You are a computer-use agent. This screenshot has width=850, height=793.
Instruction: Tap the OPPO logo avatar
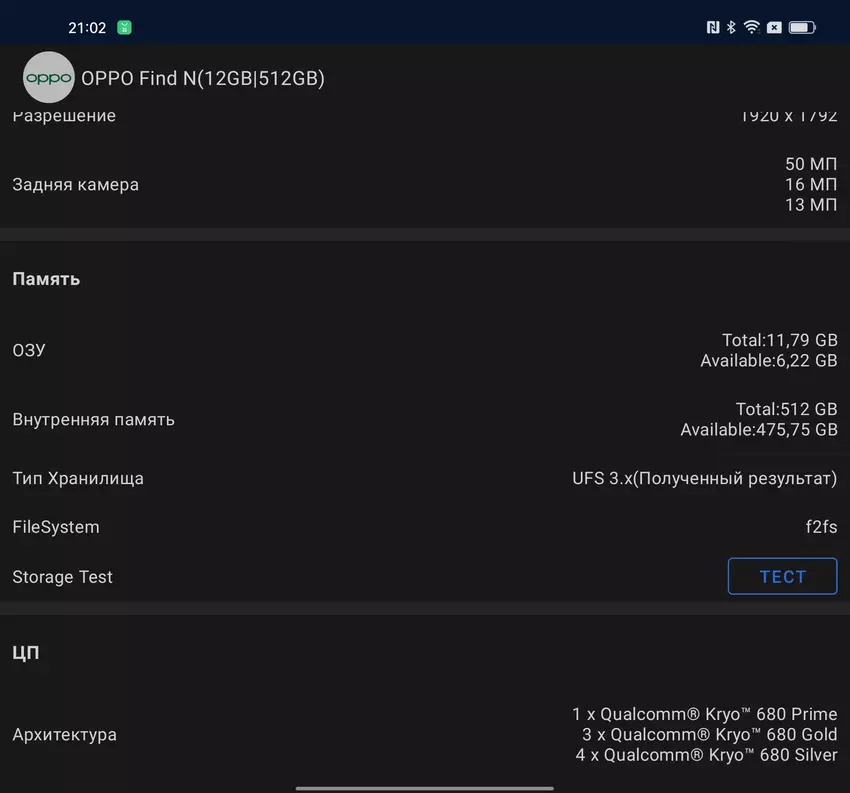pyautogui.click(x=48, y=78)
